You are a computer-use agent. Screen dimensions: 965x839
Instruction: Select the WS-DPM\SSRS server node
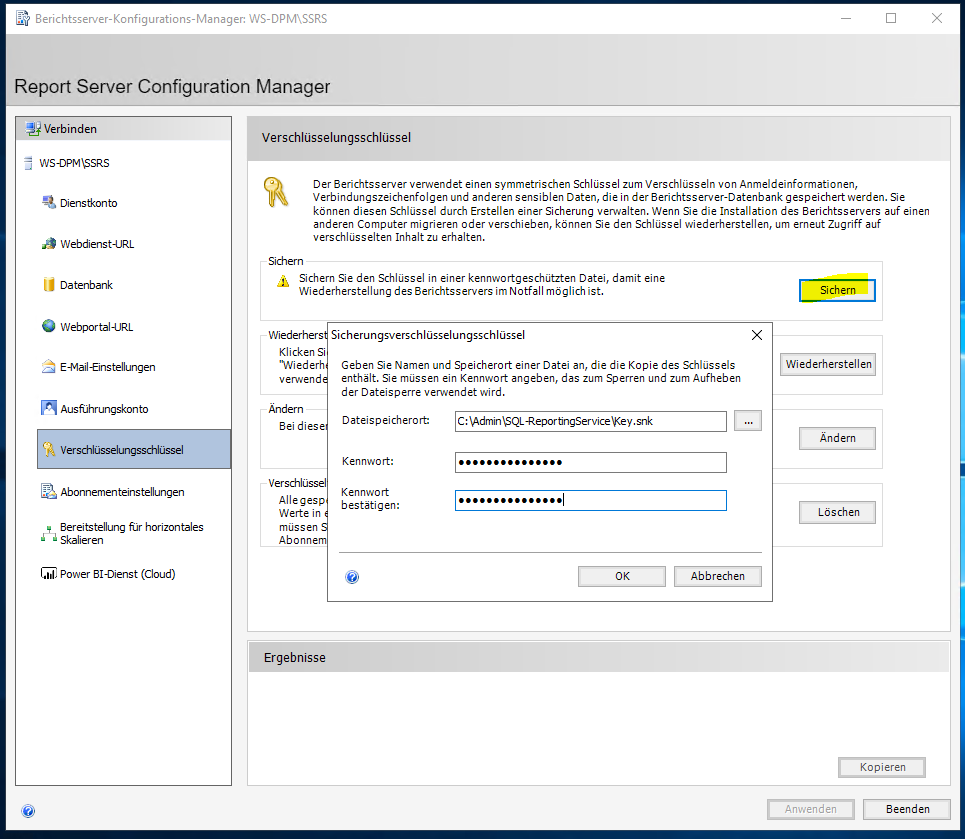[74, 163]
